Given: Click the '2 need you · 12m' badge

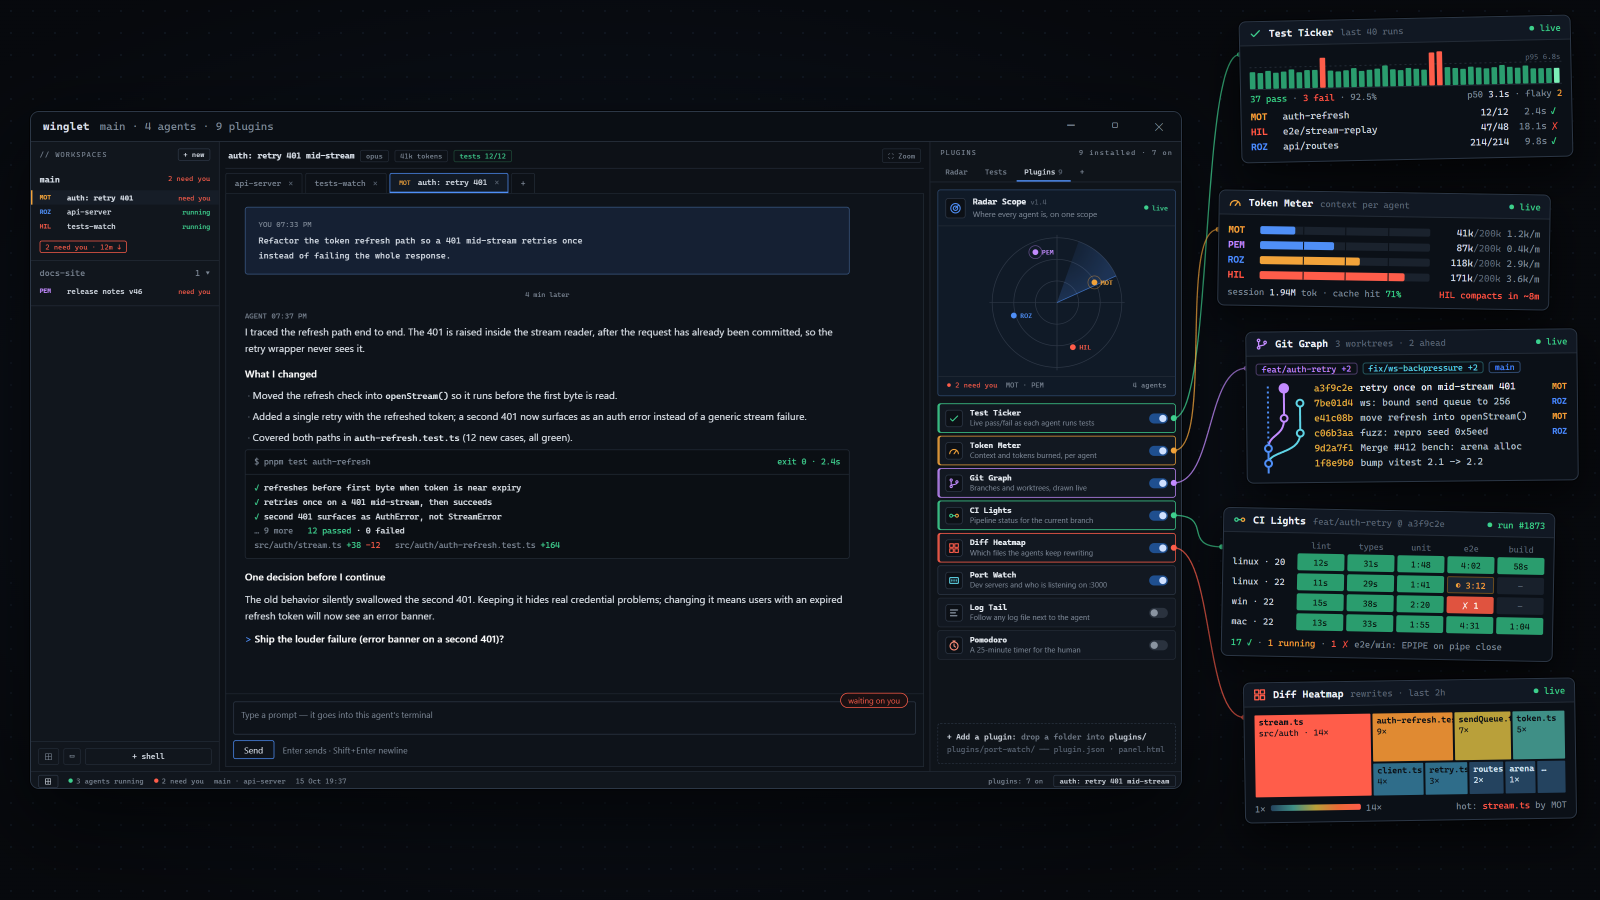Looking at the screenshot, I should (83, 247).
